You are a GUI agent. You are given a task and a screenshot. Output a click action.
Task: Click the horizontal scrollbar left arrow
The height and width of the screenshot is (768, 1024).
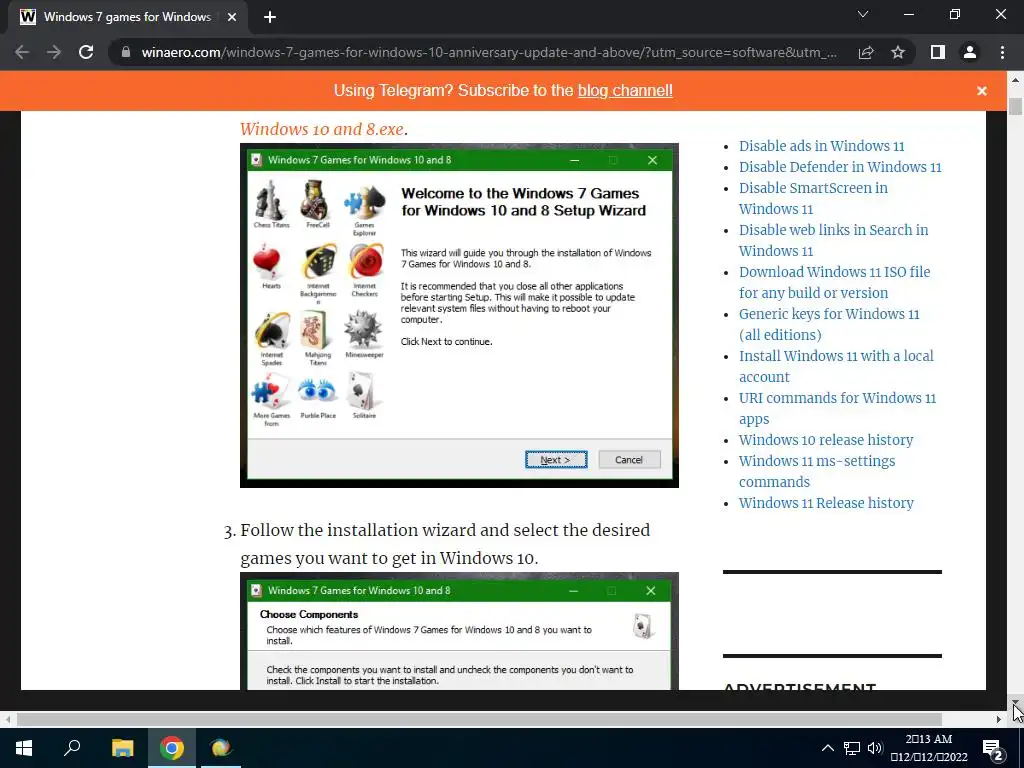[x=8, y=719]
